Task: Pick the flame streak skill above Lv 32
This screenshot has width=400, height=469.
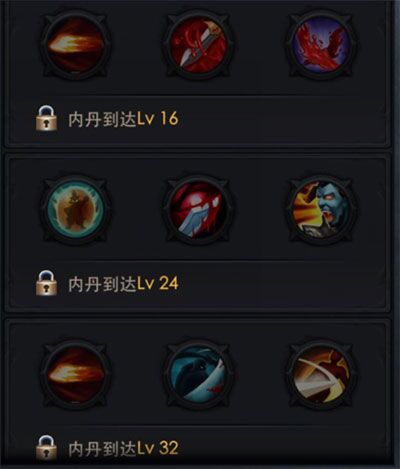Action: tap(76, 374)
